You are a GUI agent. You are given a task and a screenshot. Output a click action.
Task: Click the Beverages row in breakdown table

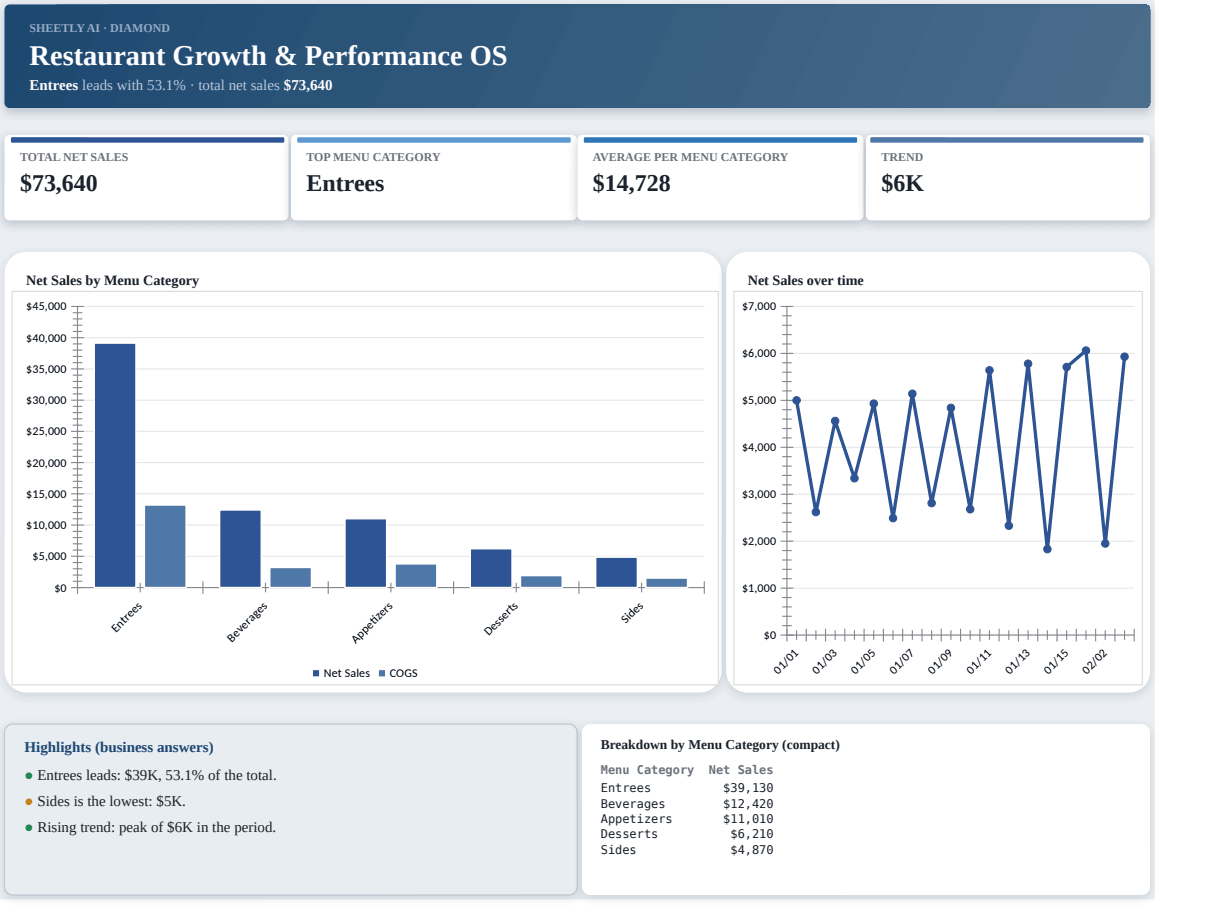click(687, 804)
